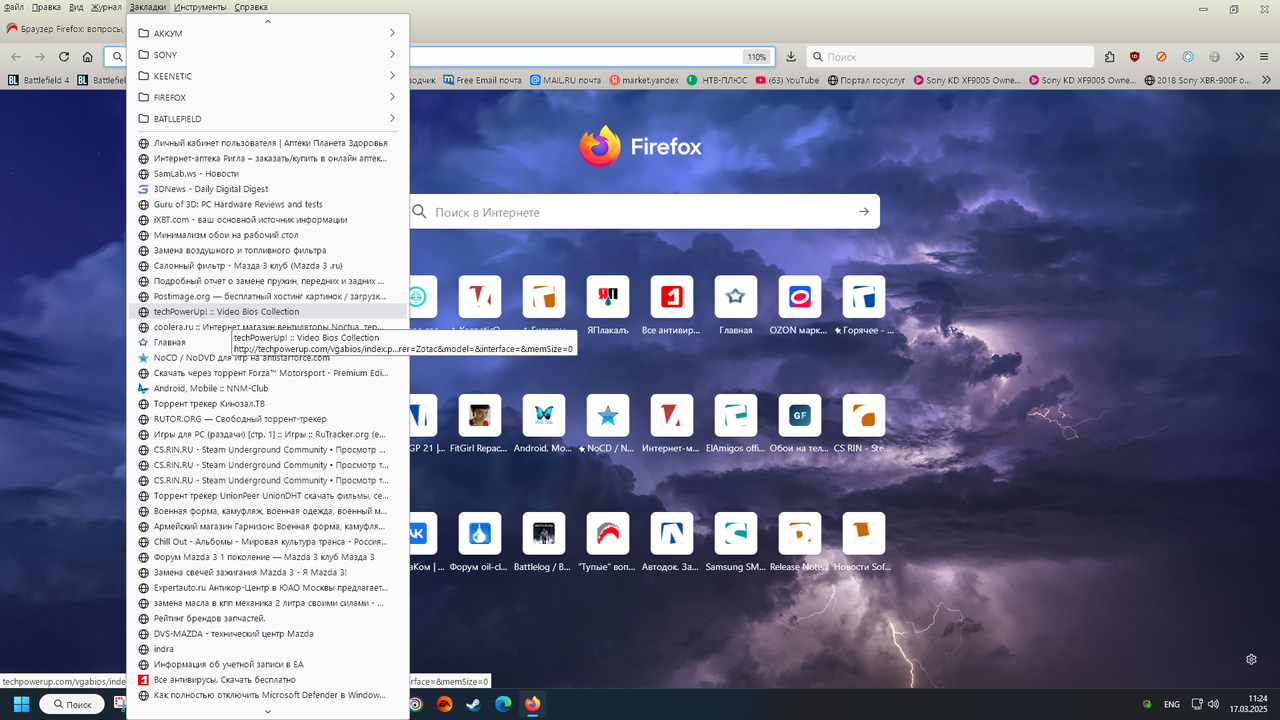
Task: Open SamLab.ws - Новости bookmark
Action: 268,174
